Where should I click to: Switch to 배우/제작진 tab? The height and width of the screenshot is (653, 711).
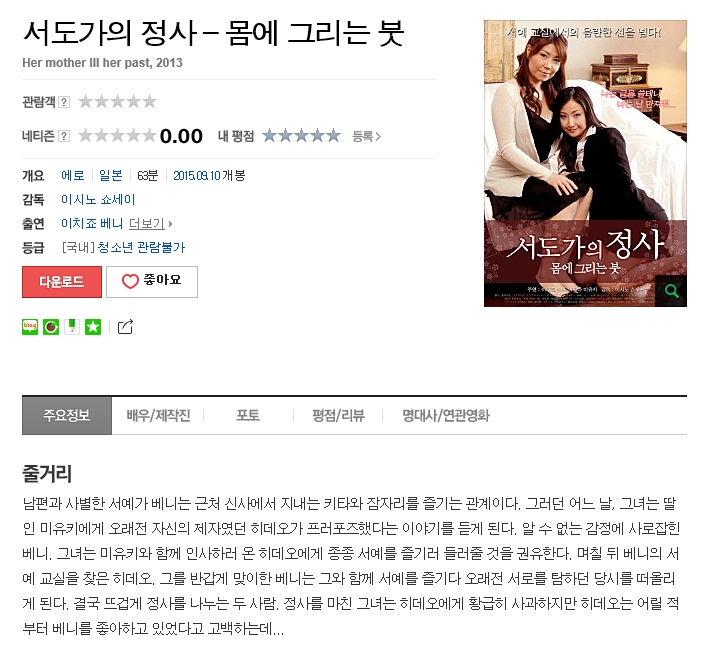(158, 415)
